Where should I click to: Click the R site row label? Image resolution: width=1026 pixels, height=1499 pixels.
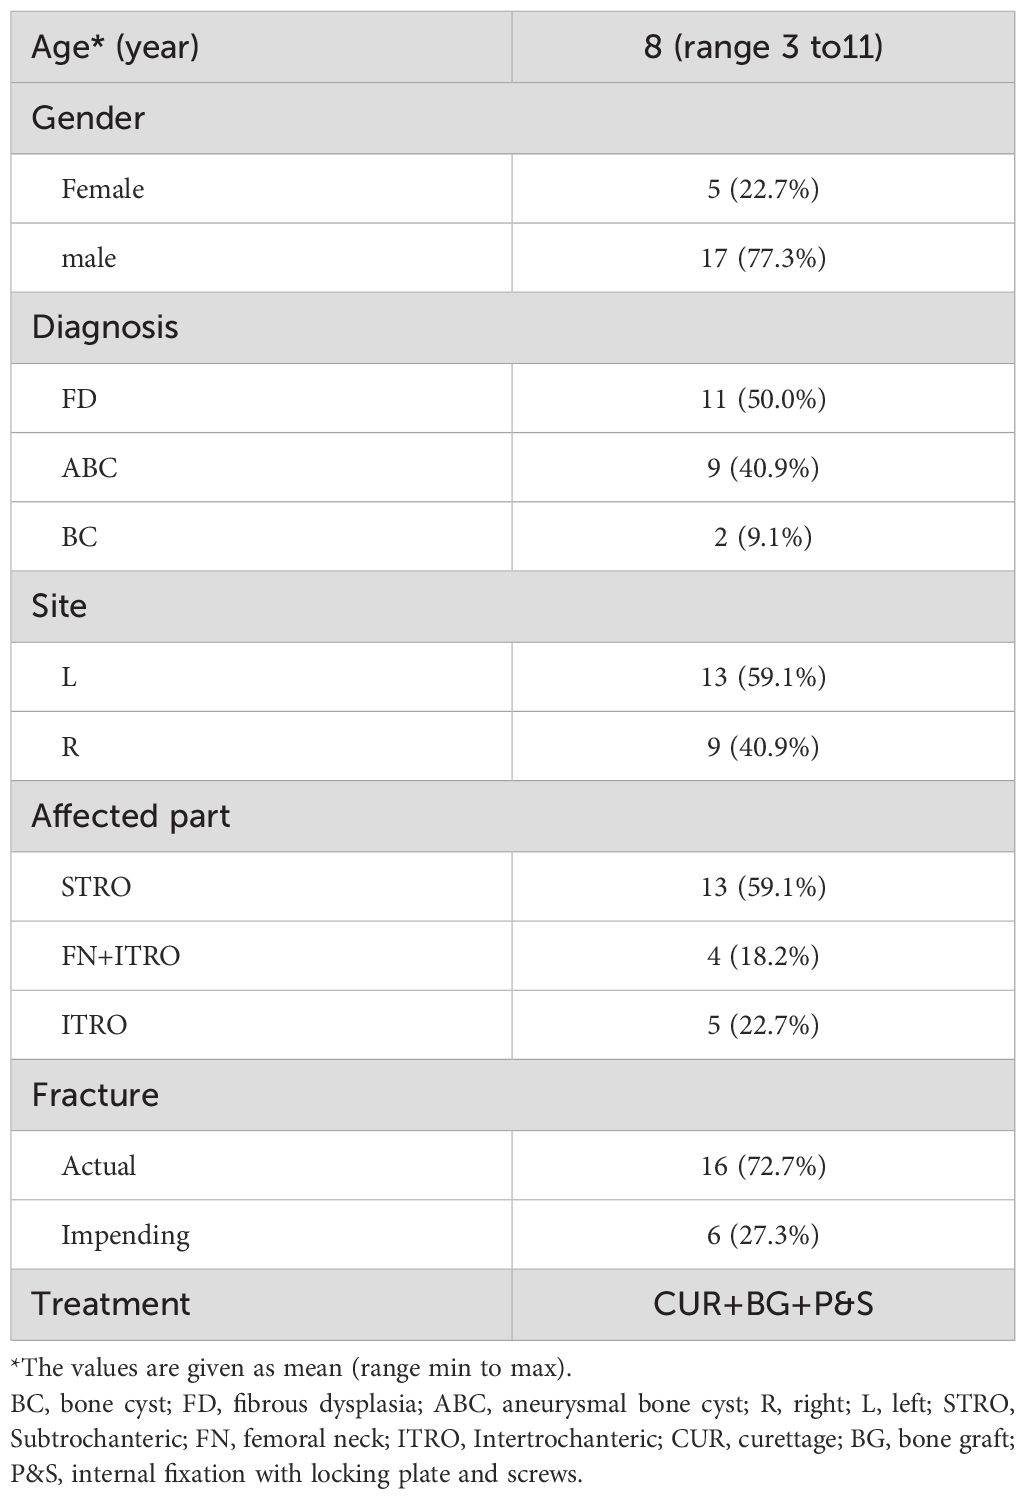pos(70,747)
